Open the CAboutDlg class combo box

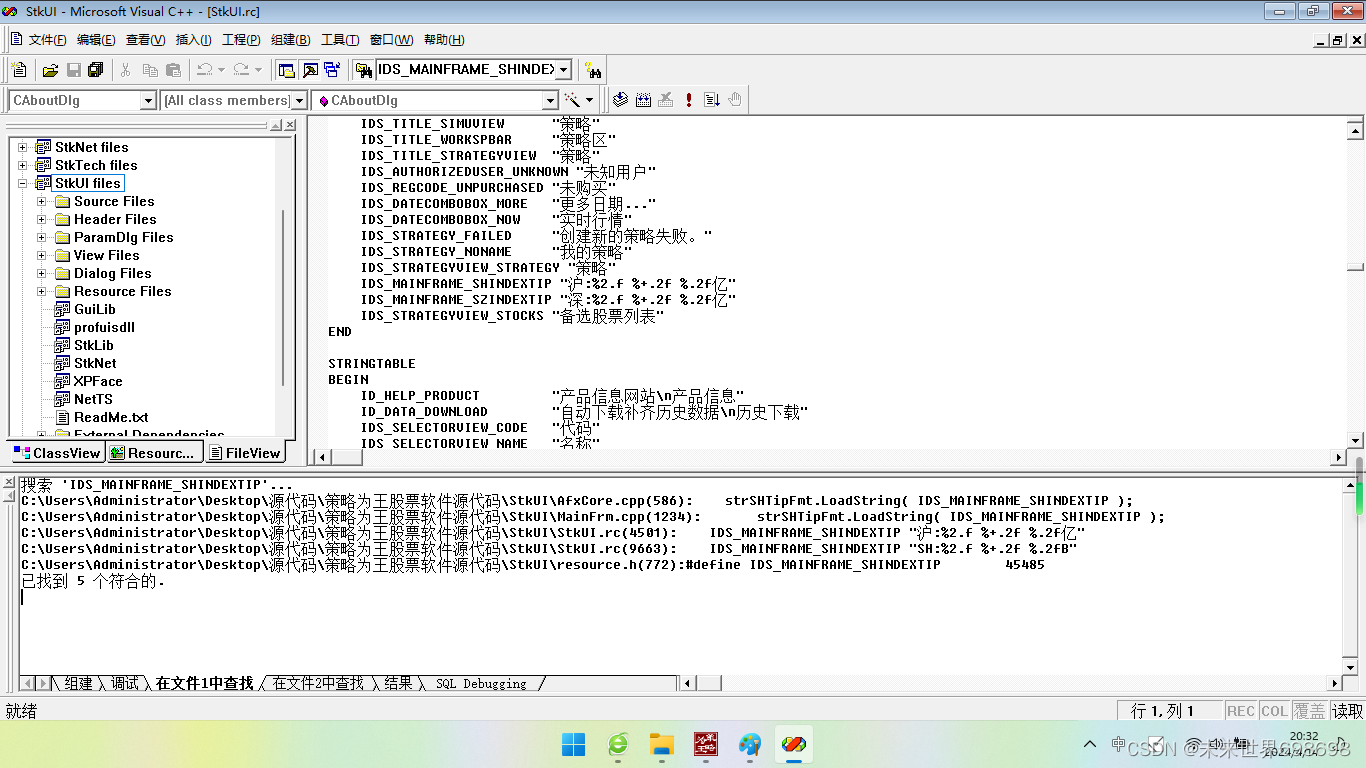point(148,100)
